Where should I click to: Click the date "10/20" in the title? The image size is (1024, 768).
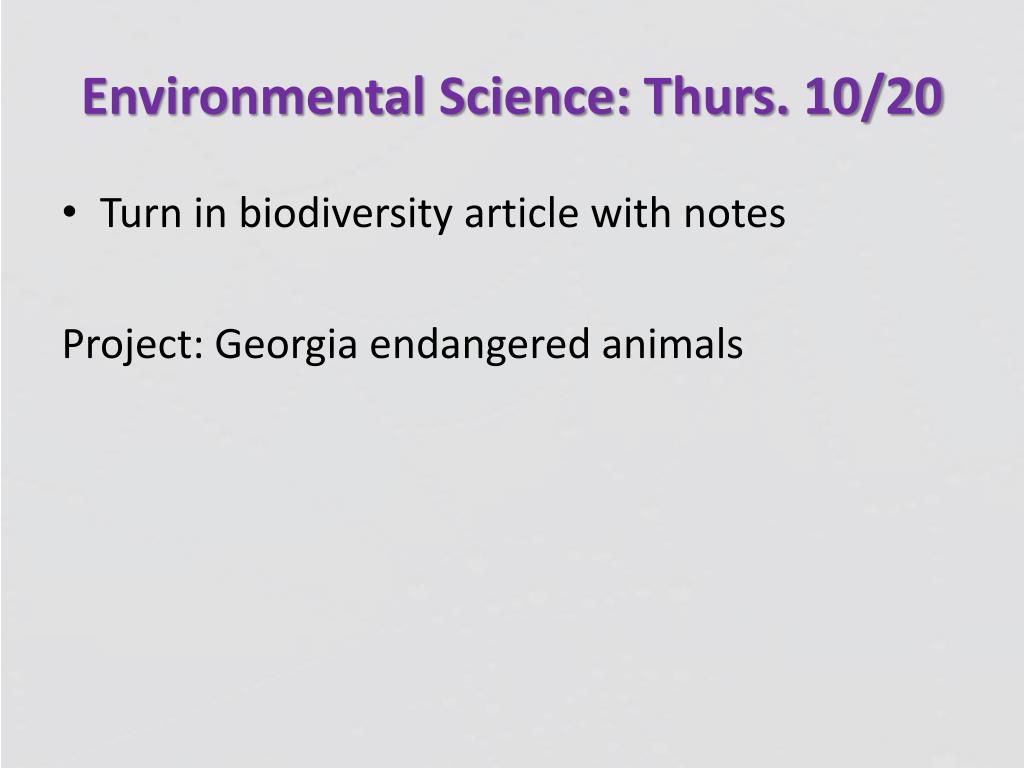pos(874,97)
